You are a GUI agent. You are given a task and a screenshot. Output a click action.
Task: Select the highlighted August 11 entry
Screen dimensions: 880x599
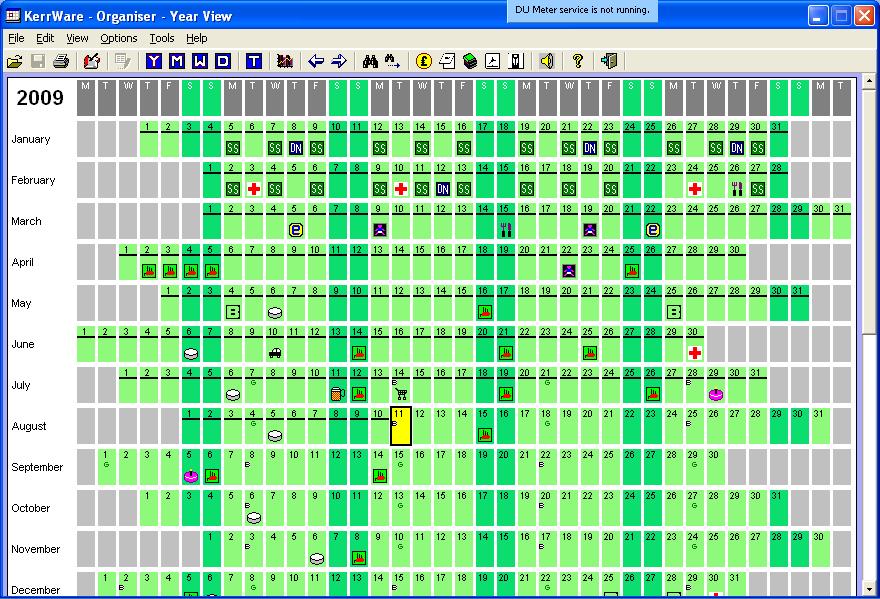399,425
